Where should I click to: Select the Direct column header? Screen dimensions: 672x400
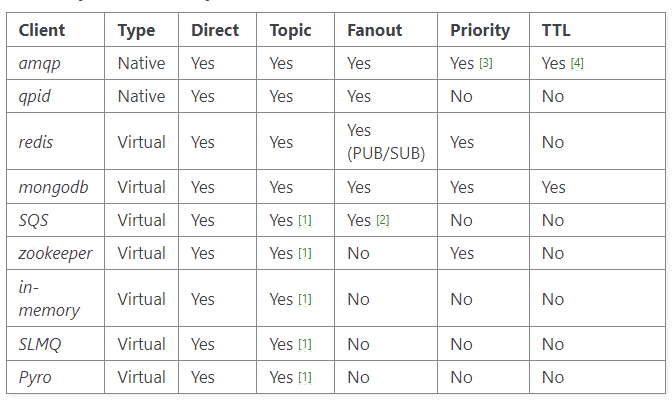(x=215, y=30)
